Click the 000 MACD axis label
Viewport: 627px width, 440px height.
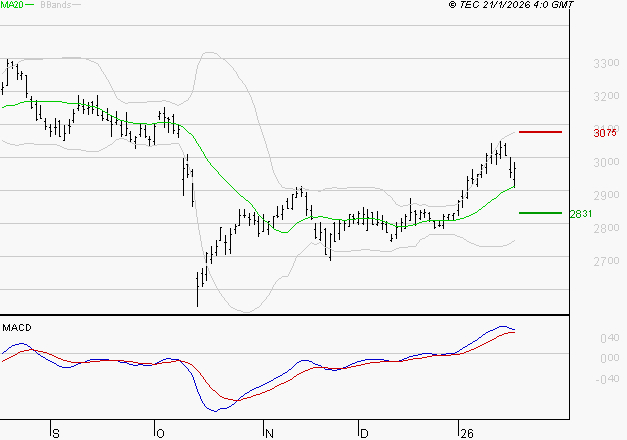610,358
